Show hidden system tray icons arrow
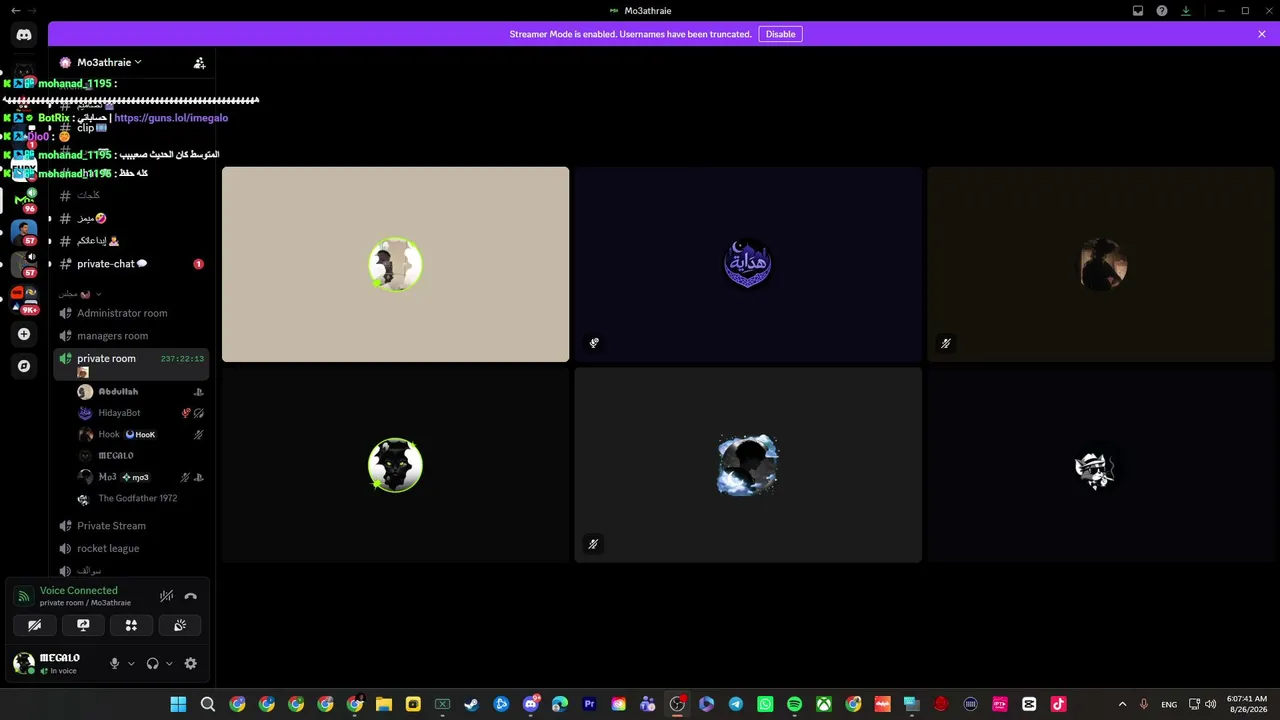 pos(1122,704)
